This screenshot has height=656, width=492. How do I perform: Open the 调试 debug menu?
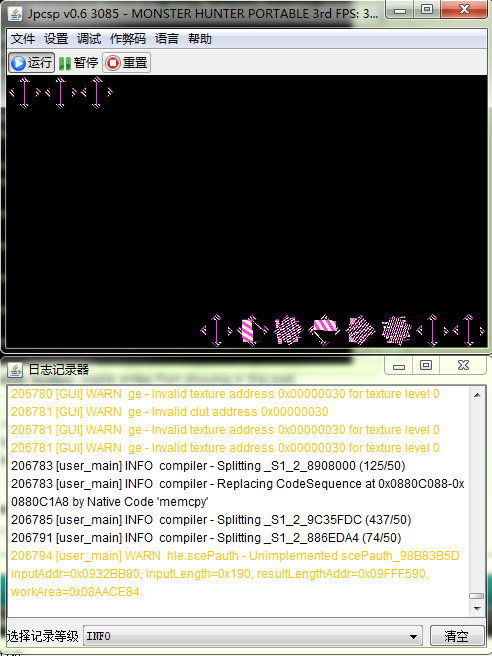(x=89, y=39)
